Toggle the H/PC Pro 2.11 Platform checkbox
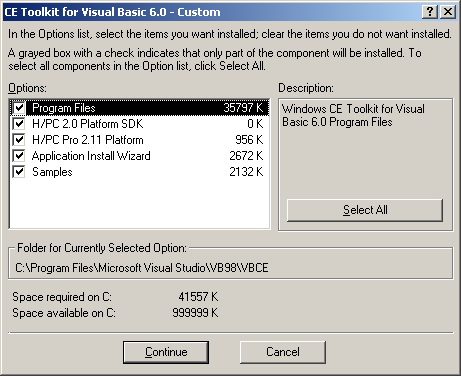Viewport: 461px width, 376px height. pos(19,140)
